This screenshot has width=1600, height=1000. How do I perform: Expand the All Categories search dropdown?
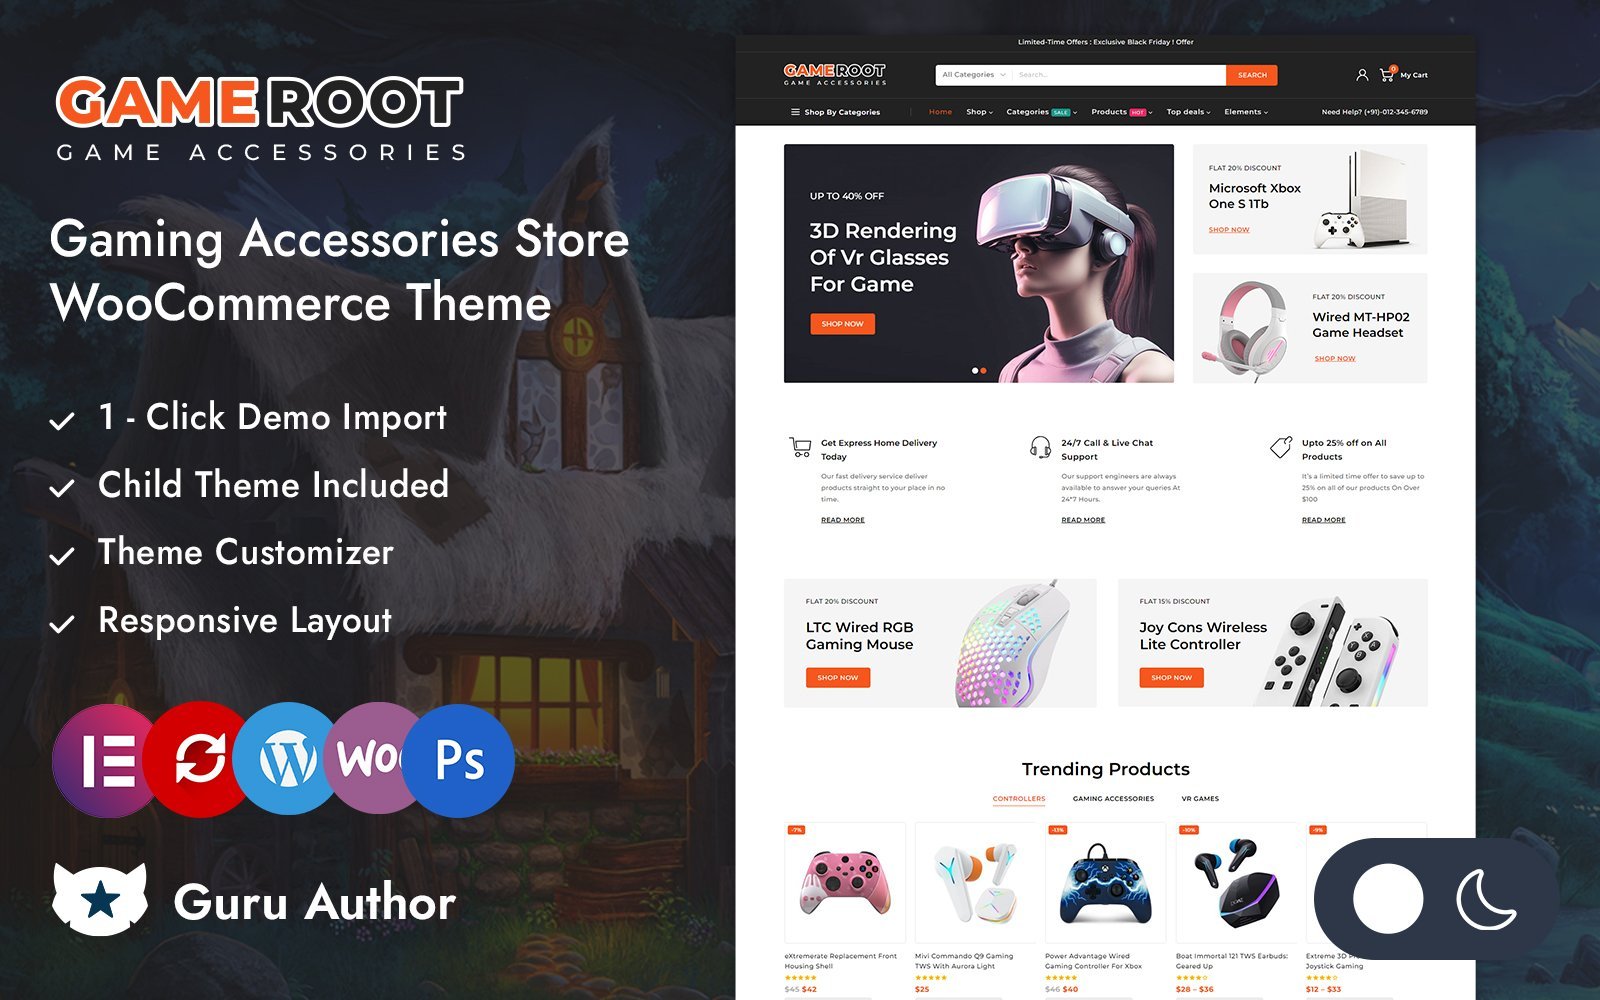coord(974,75)
